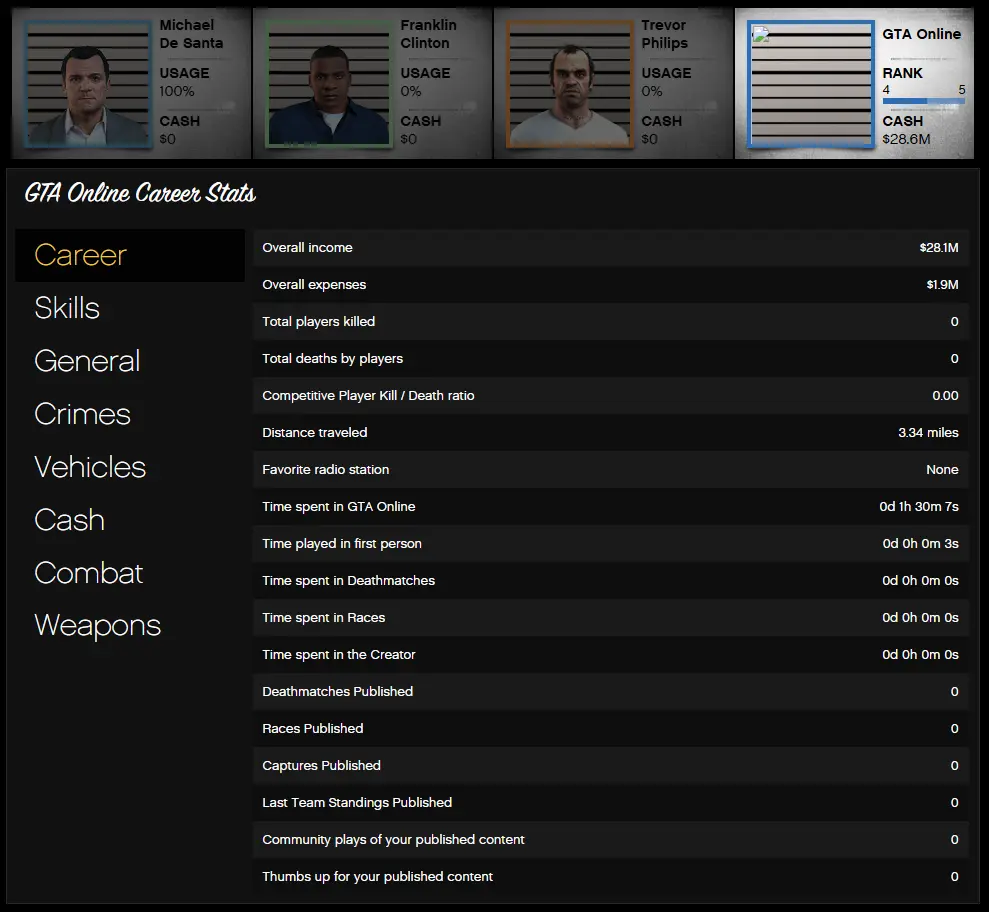Show the Vehicles stats tab
This screenshot has width=989, height=912.
click(x=90, y=467)
